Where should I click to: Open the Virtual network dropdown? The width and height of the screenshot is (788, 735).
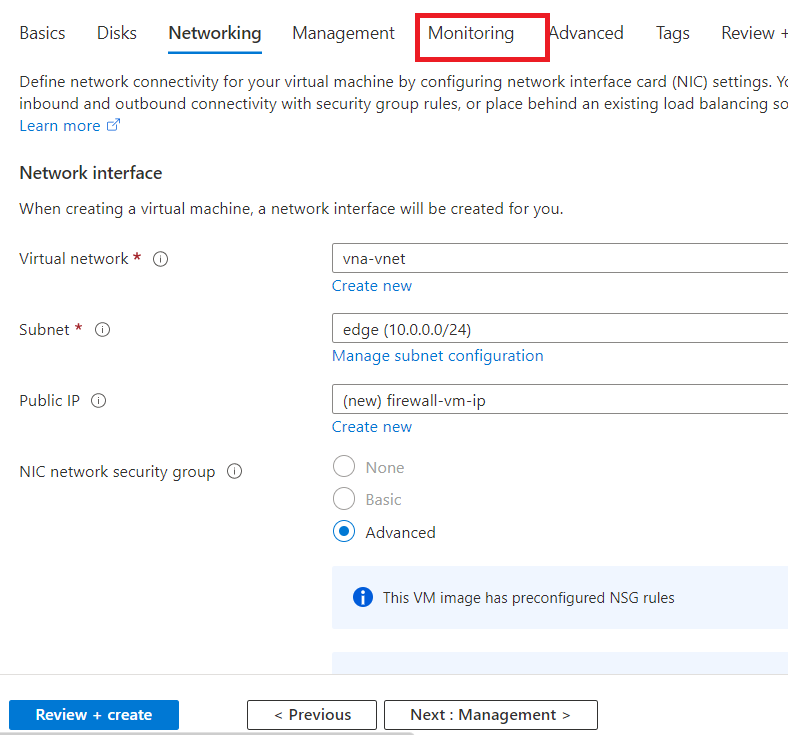(558, 258)
